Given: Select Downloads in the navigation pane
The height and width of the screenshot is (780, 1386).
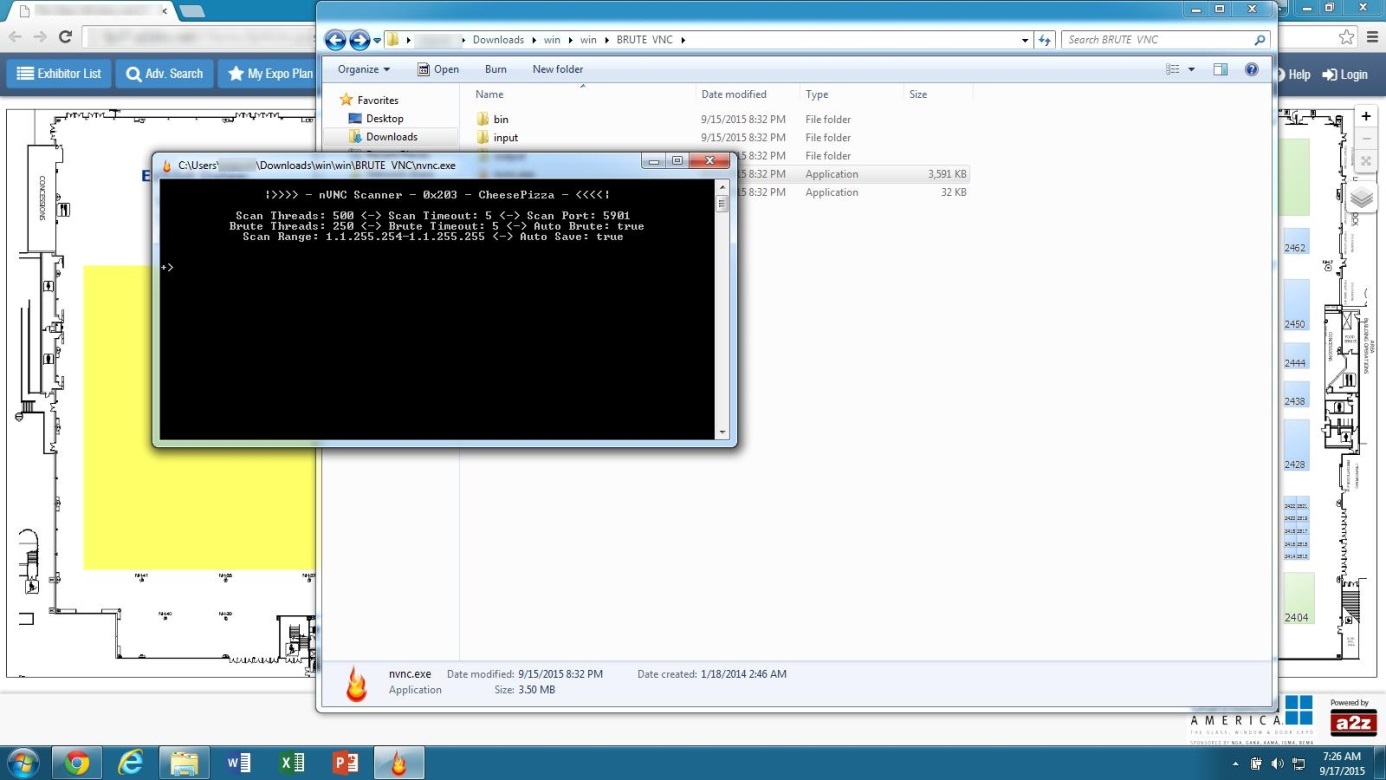Looking at the screenshot, I should pyautogui.click(x=391, y=137).
